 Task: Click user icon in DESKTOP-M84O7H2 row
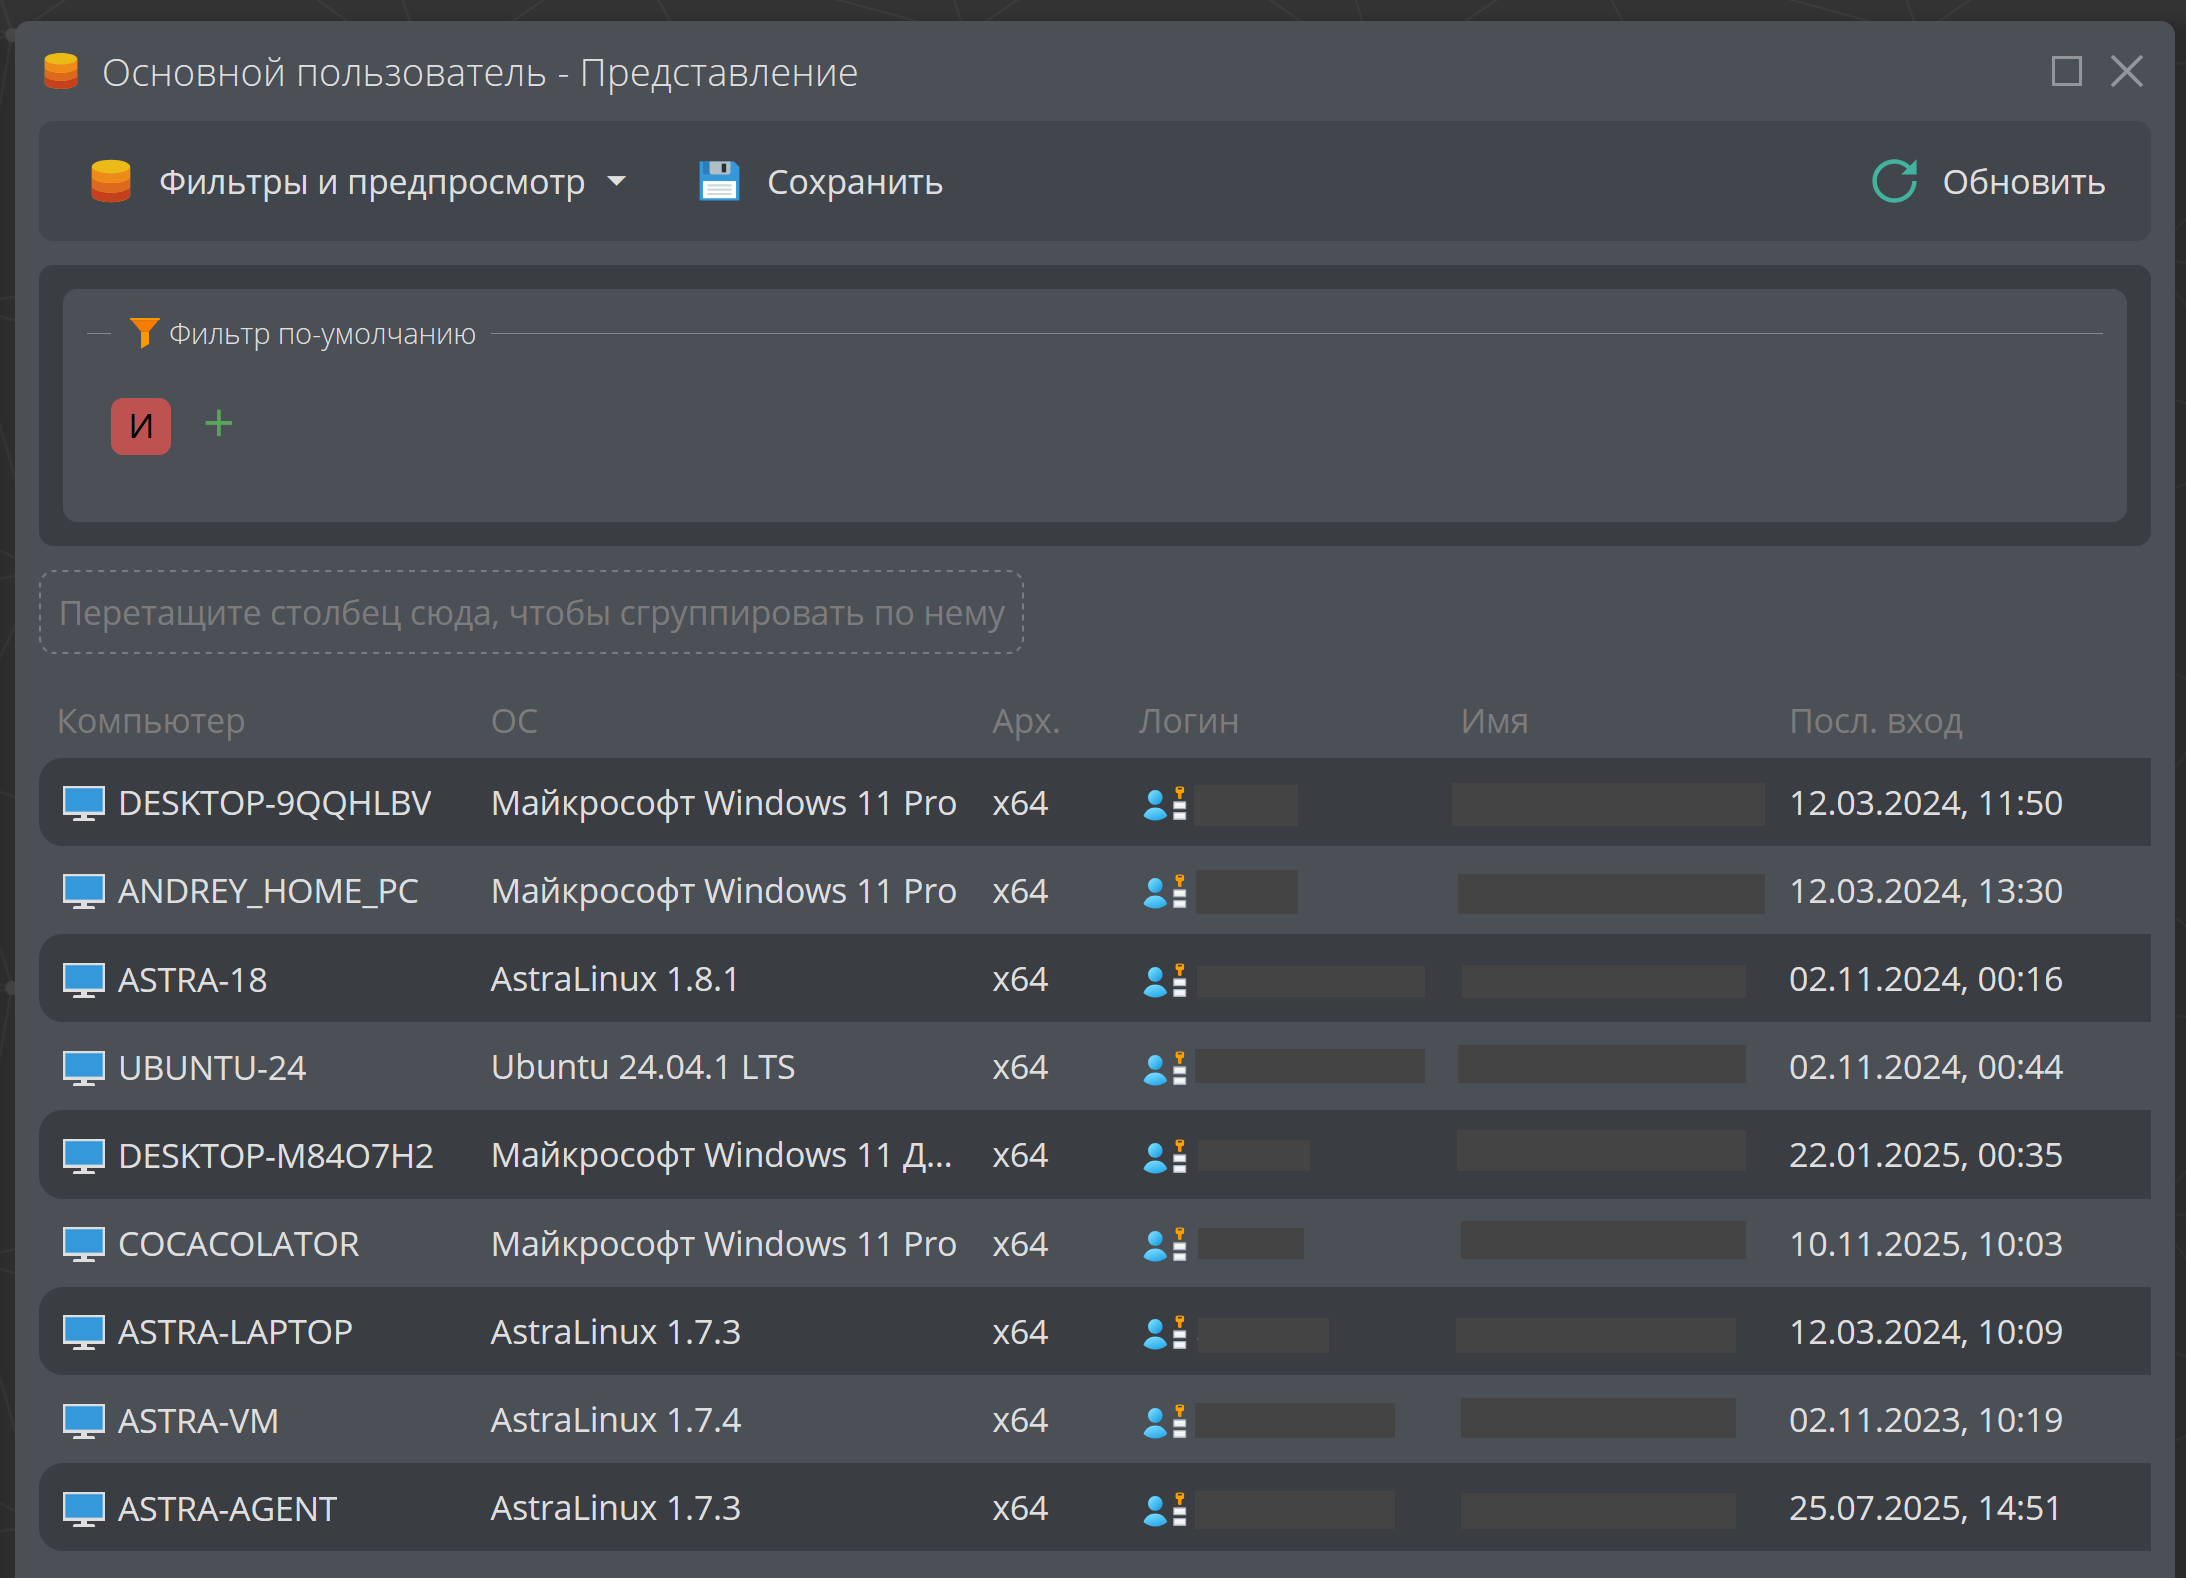(1165, 1156)
